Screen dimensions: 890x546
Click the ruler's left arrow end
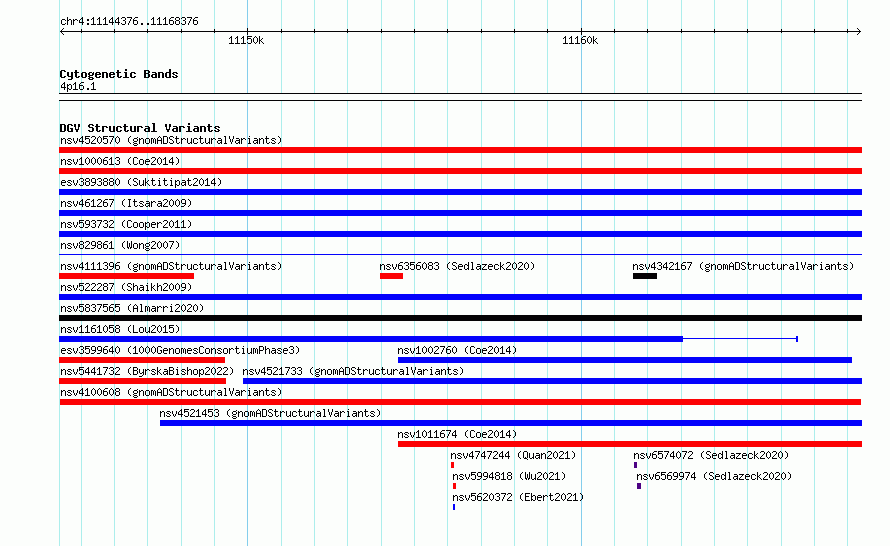coord(62,31)
